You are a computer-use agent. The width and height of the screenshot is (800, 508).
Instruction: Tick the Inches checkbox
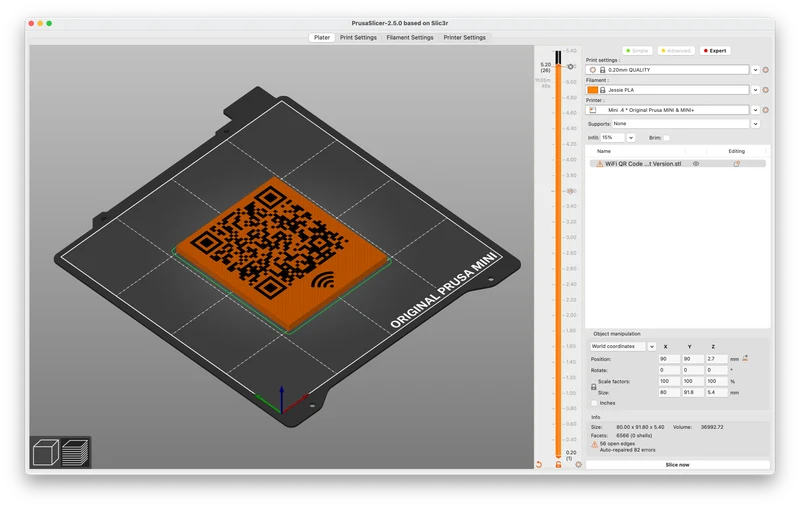[x=594, y=403]
